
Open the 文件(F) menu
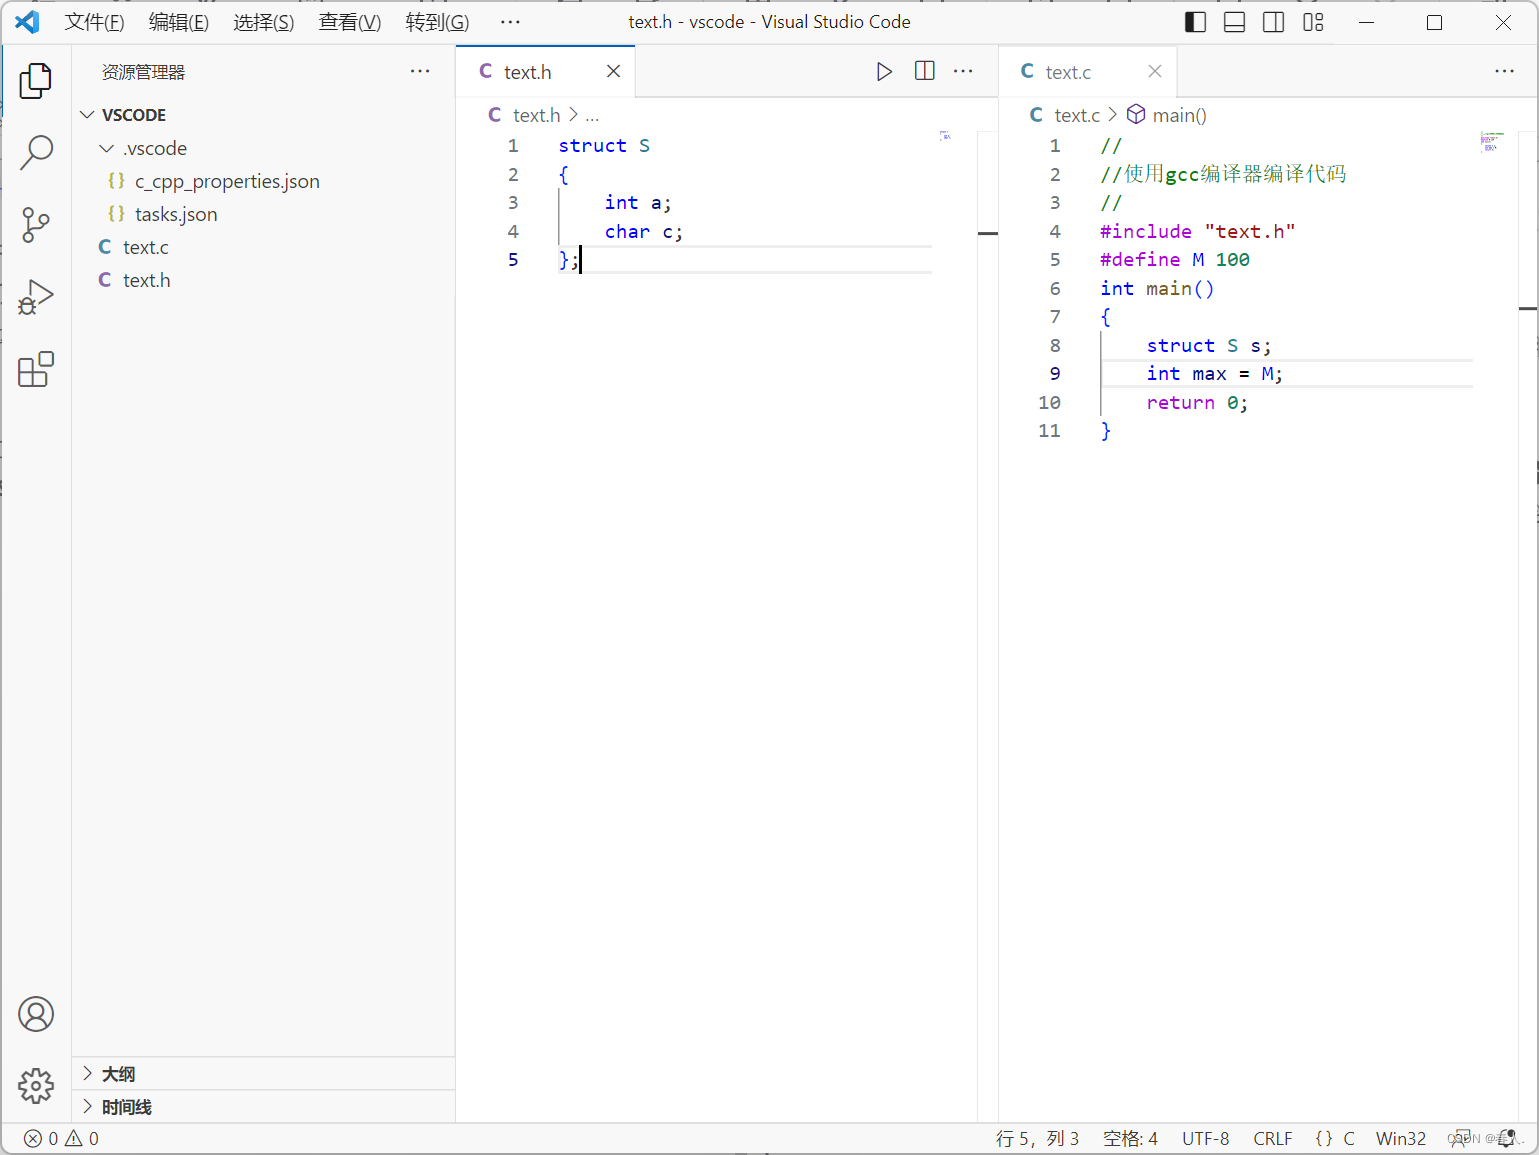point(94,22)
